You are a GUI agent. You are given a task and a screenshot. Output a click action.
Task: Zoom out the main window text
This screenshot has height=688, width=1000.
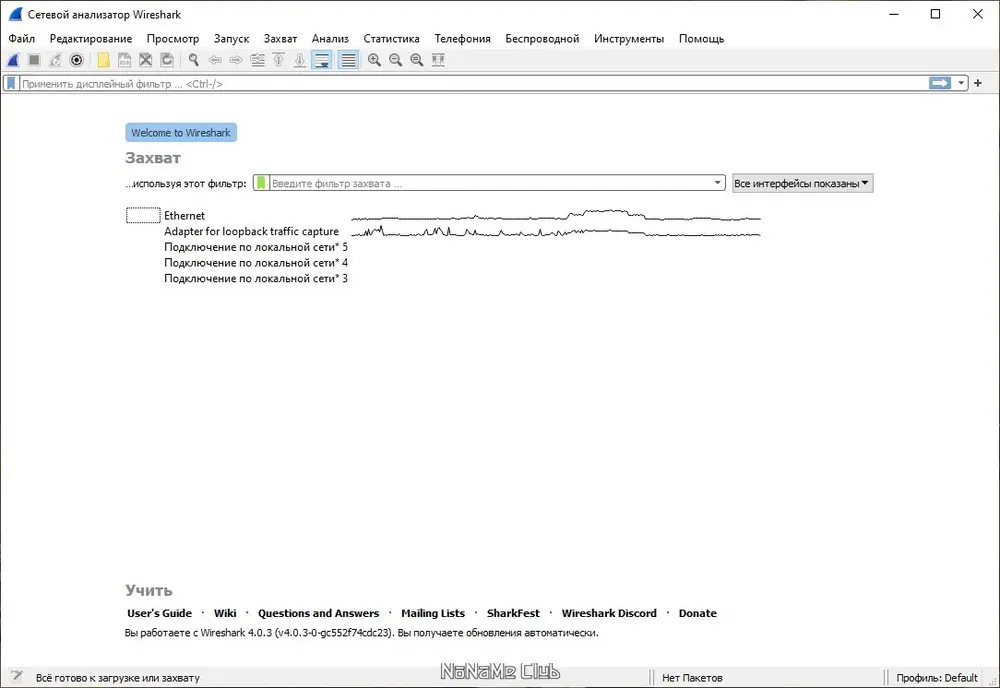[395, 60]
